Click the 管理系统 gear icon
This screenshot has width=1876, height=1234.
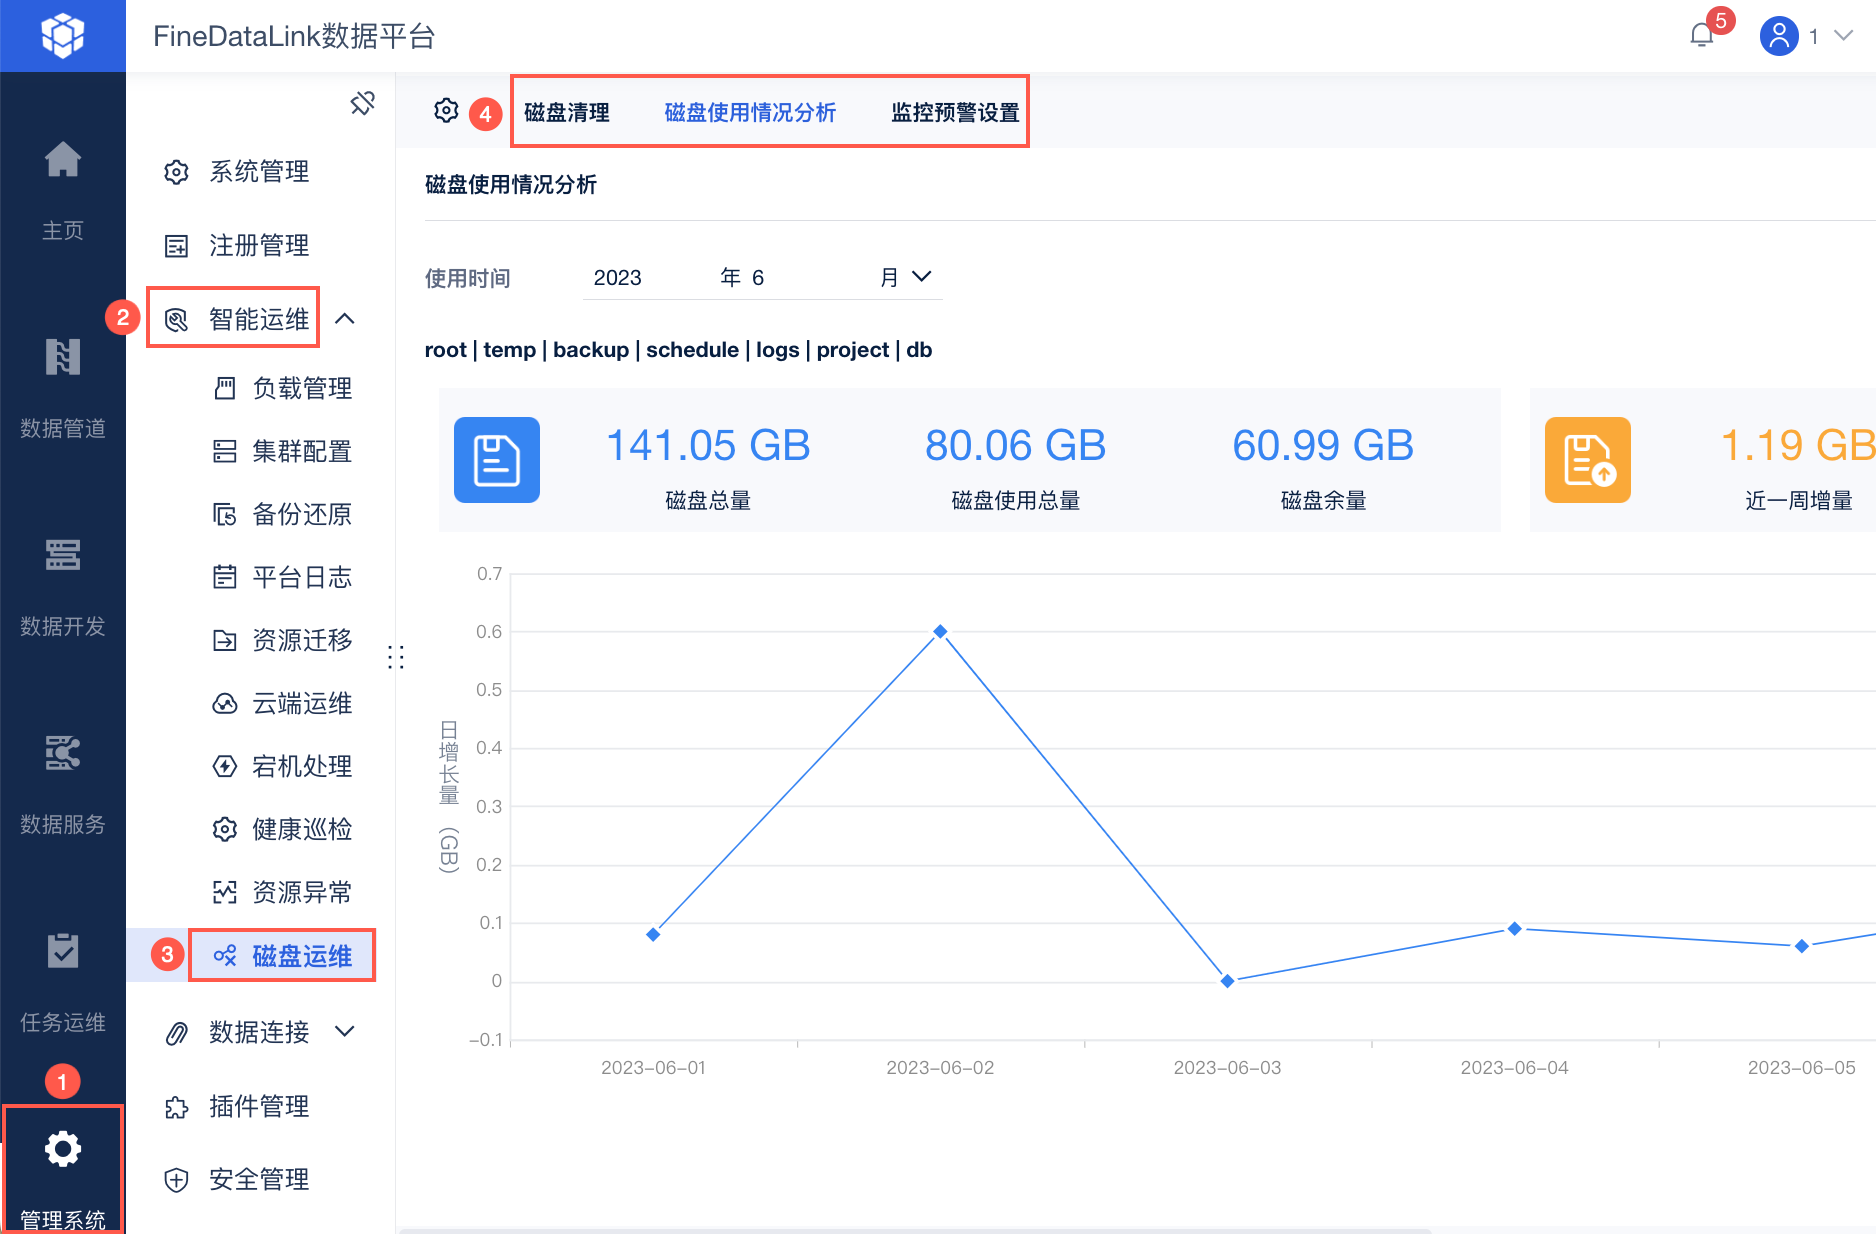click(x=62, y=1150)
